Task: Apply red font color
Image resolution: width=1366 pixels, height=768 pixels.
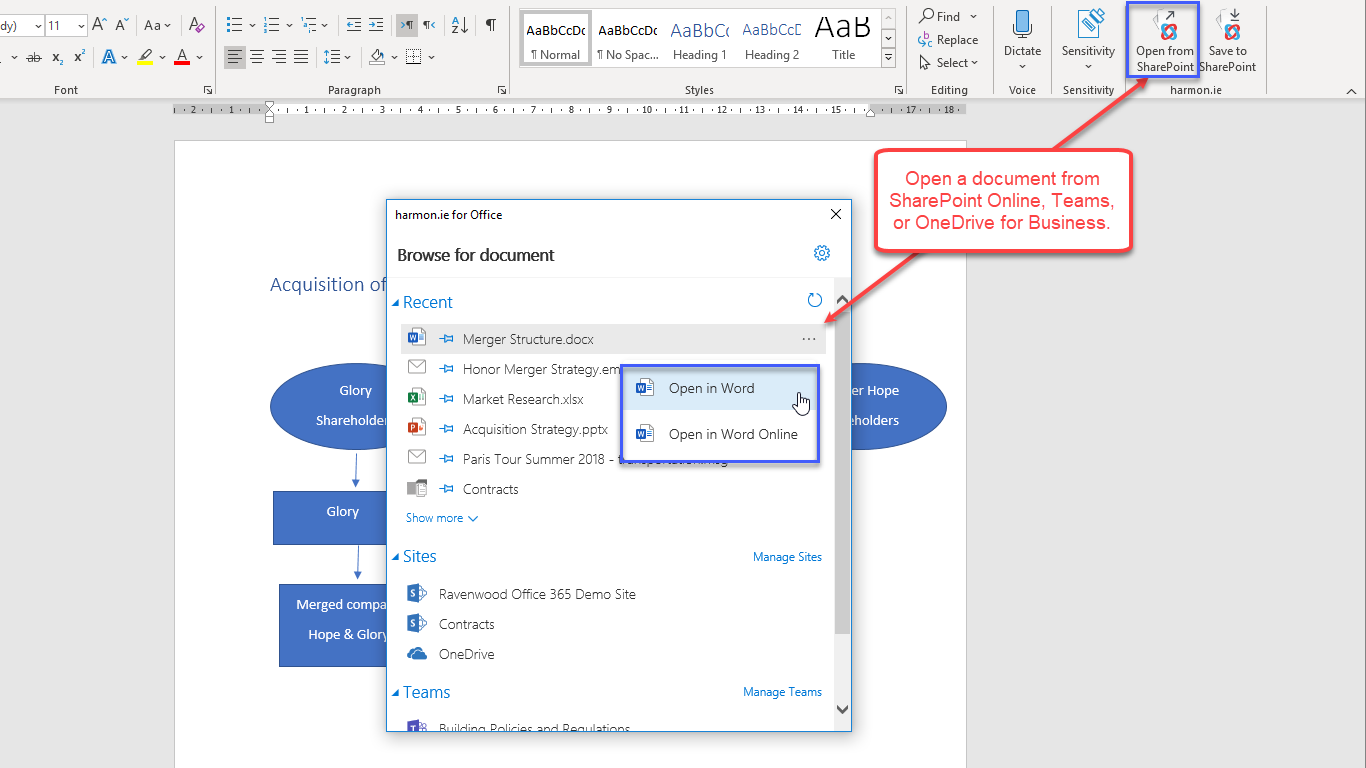Action: [x=181, y=58]
